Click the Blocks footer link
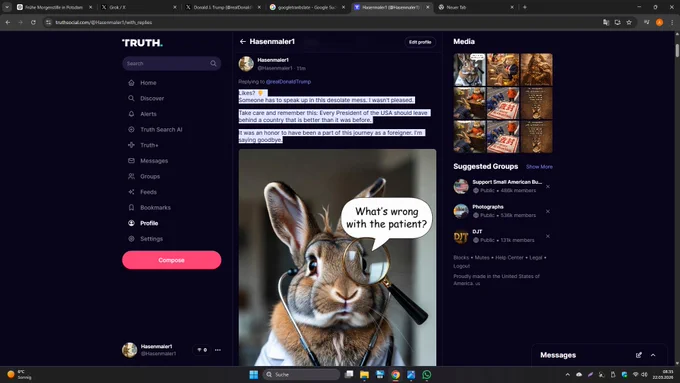Image resolution: width=680 pixels, height=383 pixels. pos(461,258)
